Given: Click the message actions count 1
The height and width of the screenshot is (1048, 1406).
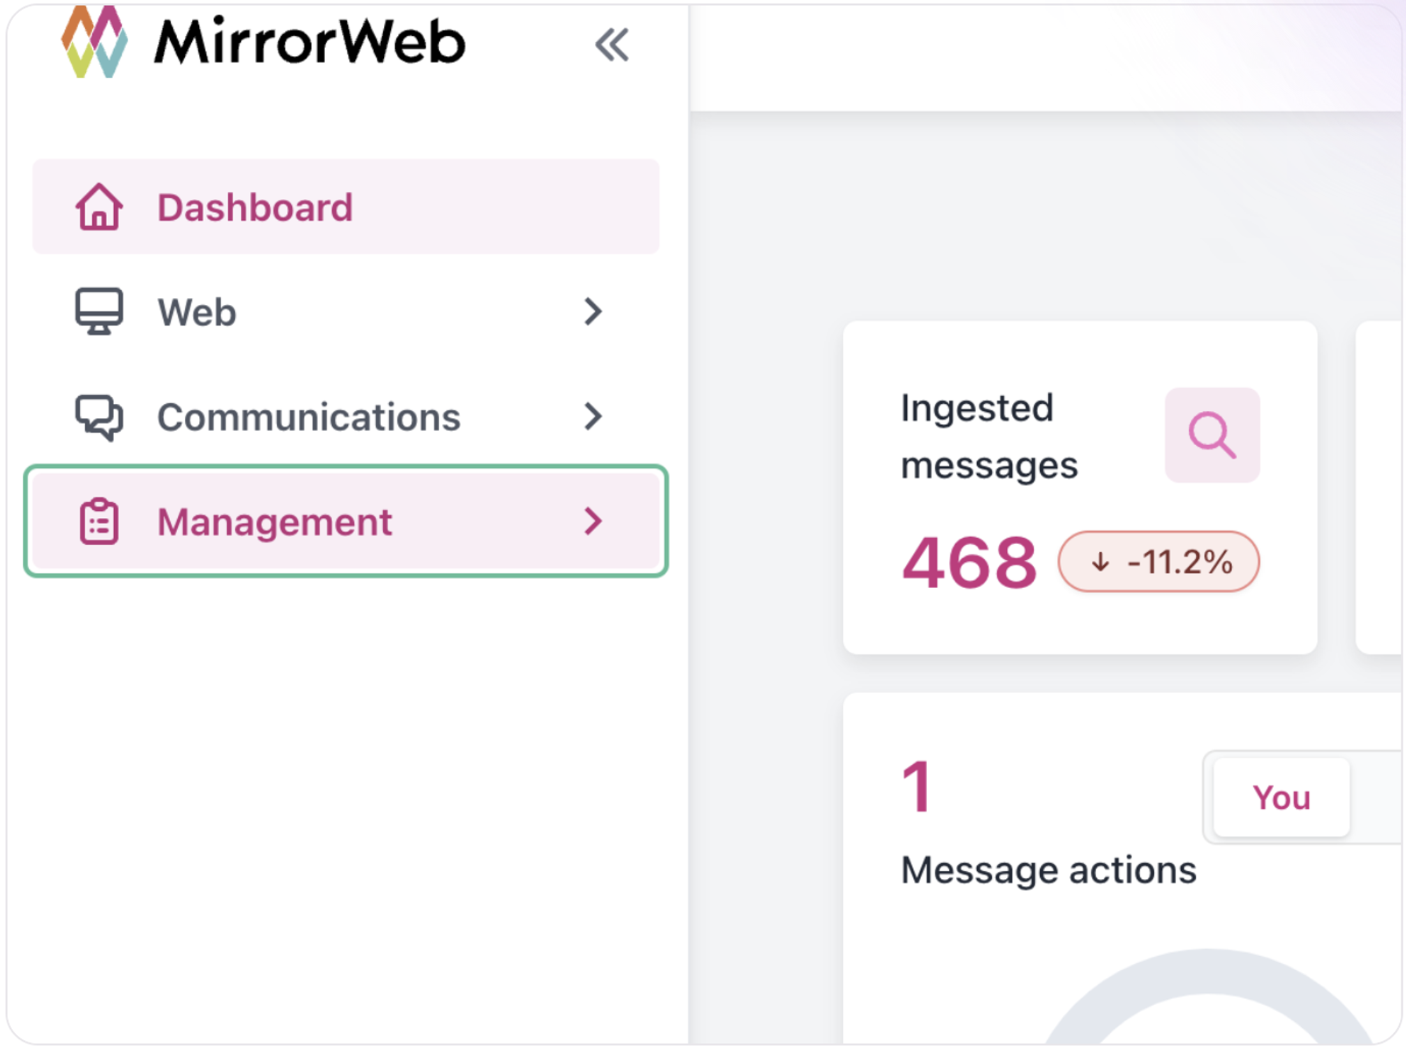Looking at the screenshot, I should tap(917, 787).
